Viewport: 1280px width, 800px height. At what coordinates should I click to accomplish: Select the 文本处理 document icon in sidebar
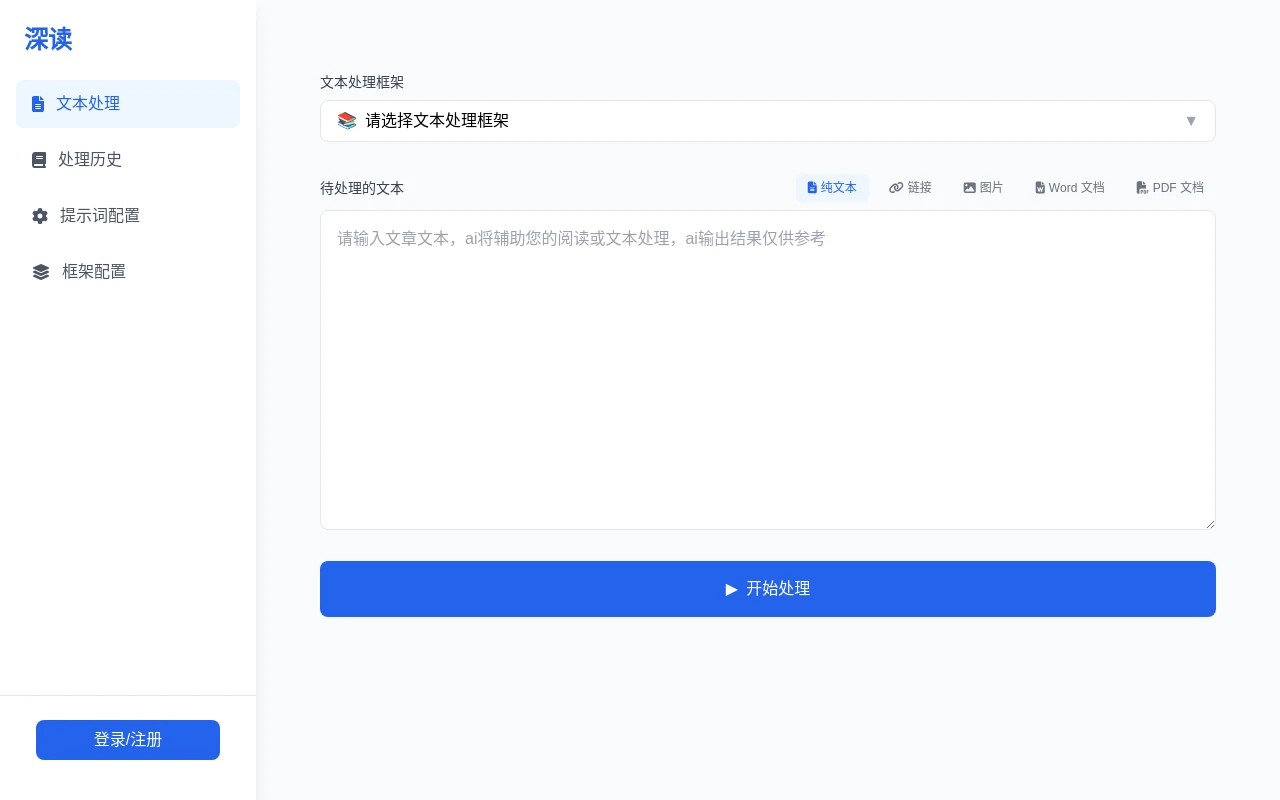[38, 103]
